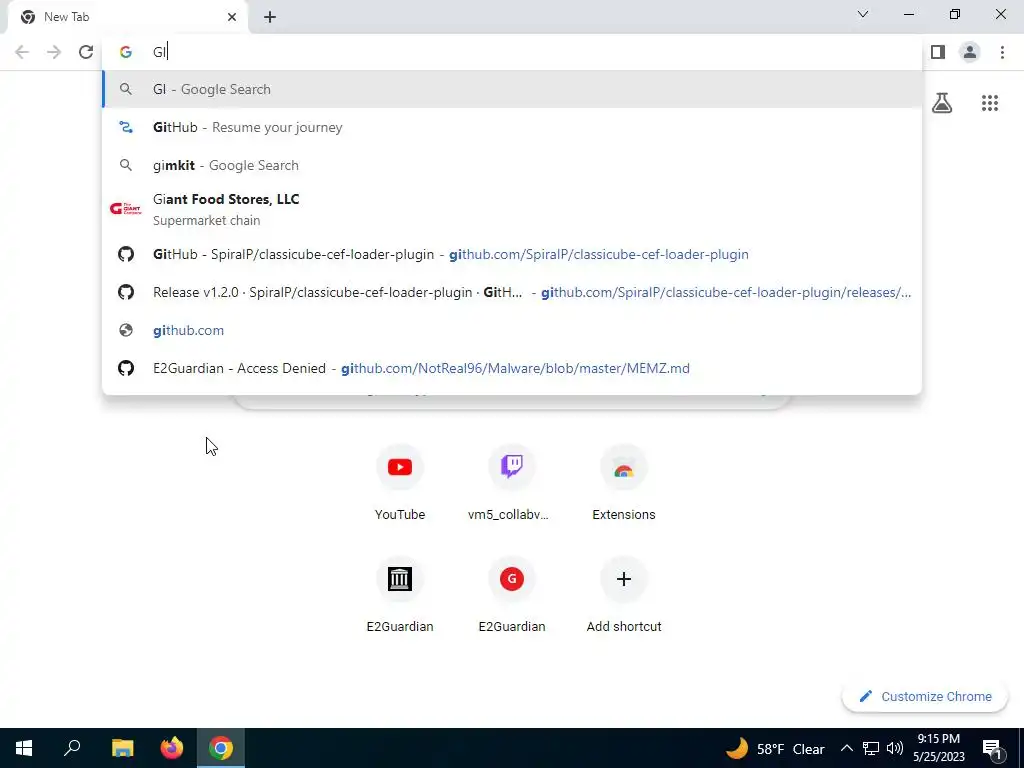Open the Chrome three-dot menu
1024x768 pixels.
1002,52
